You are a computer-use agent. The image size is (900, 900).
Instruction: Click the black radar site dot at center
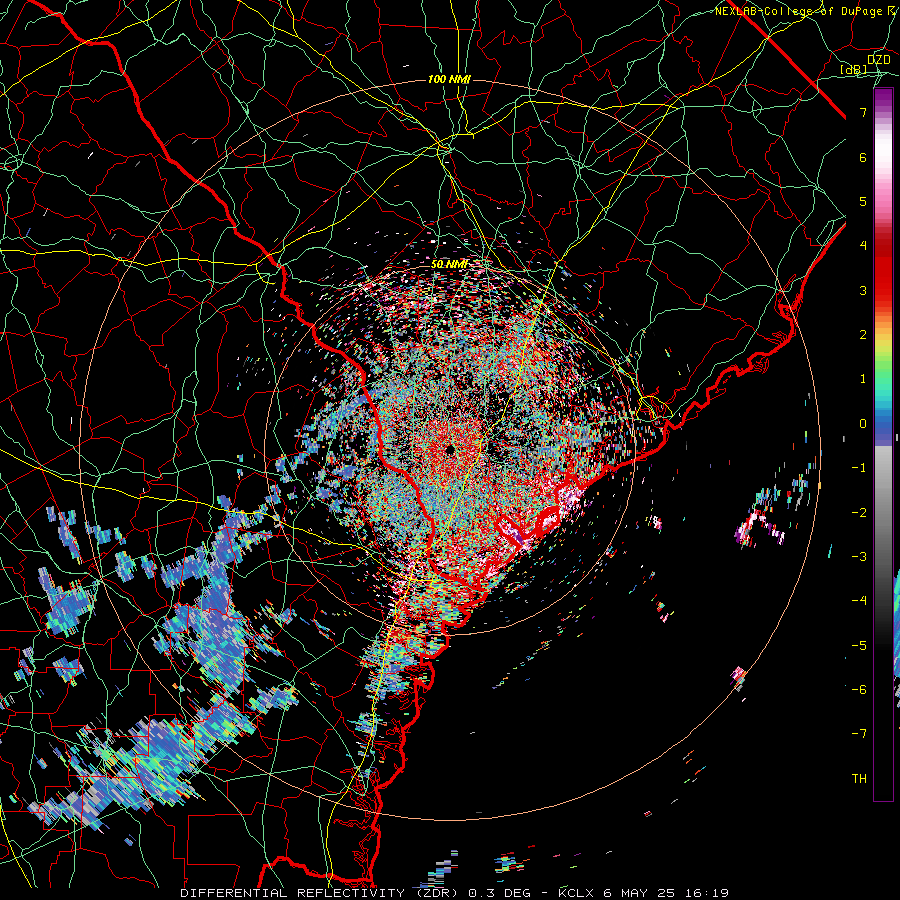[449, 449]
